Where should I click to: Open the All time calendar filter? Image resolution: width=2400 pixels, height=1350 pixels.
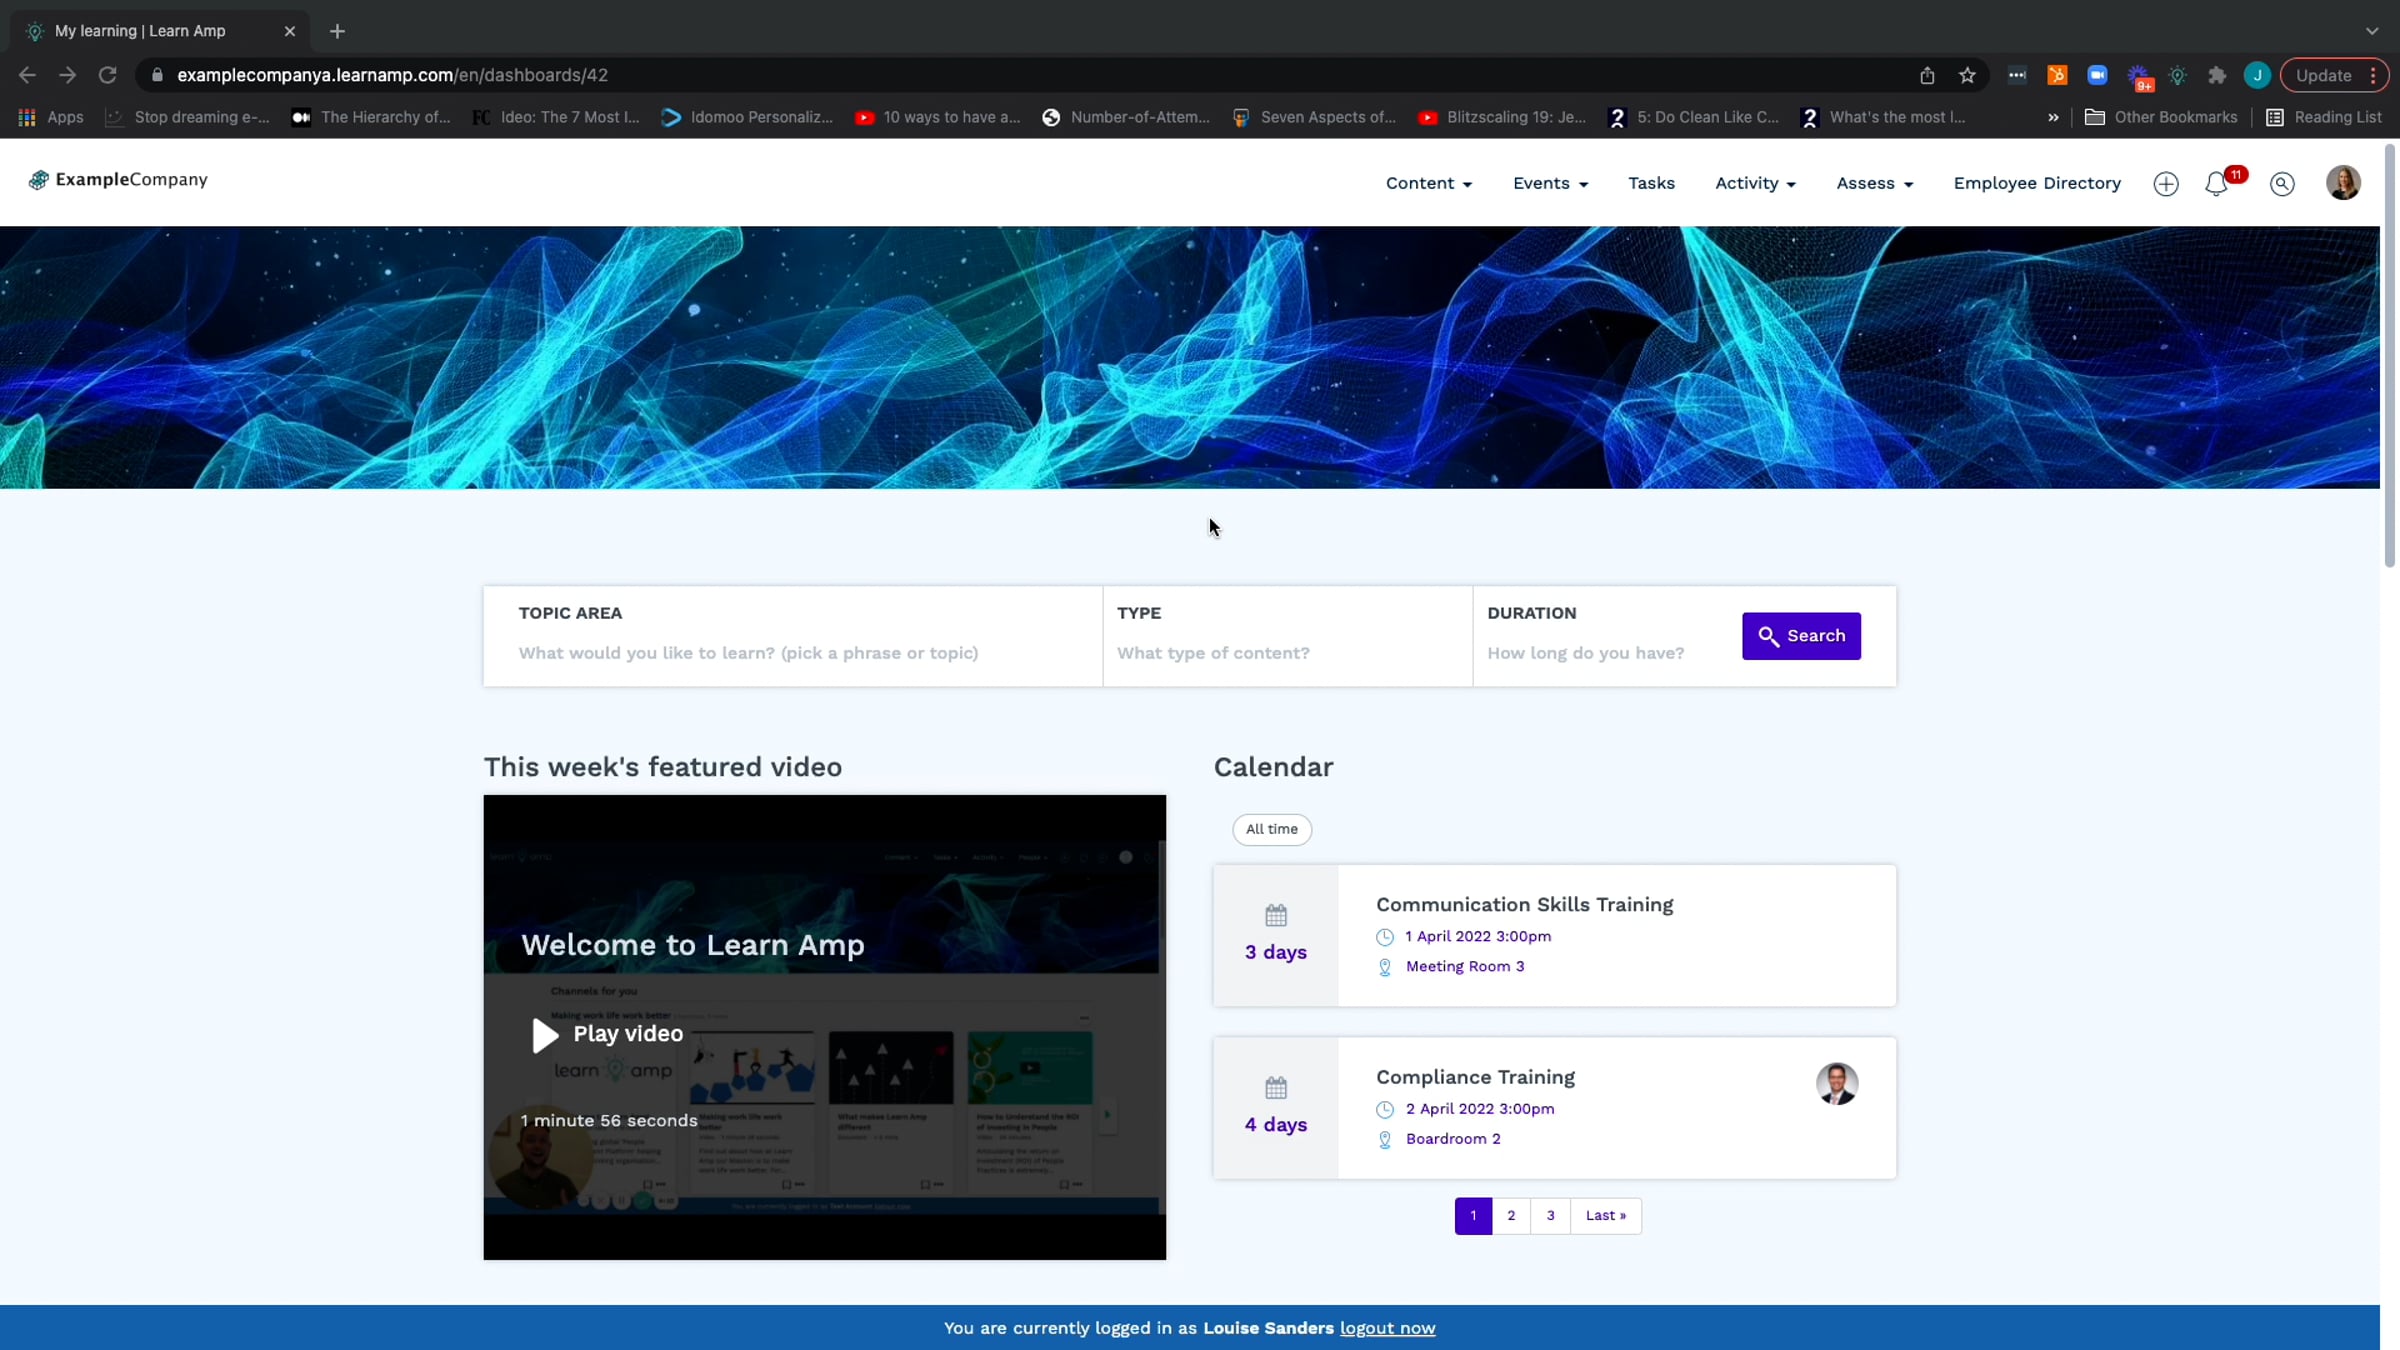[x=1272, y=829]
